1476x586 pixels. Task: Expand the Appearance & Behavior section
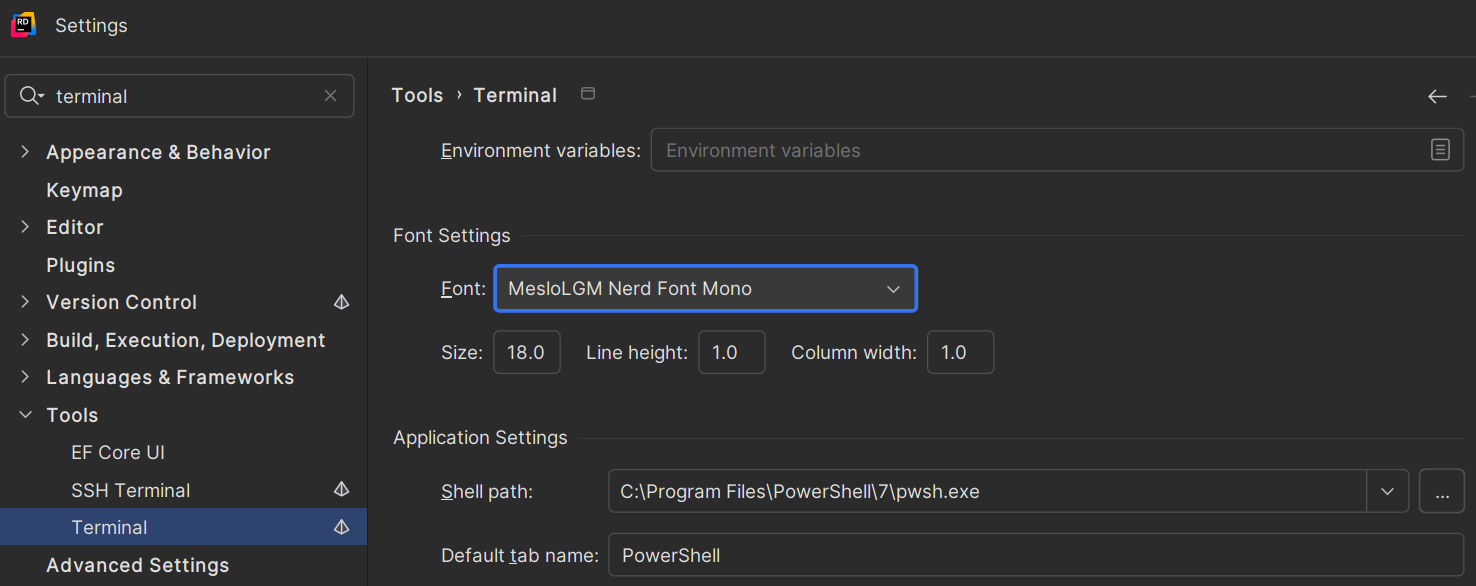click(x=26, y=152)
